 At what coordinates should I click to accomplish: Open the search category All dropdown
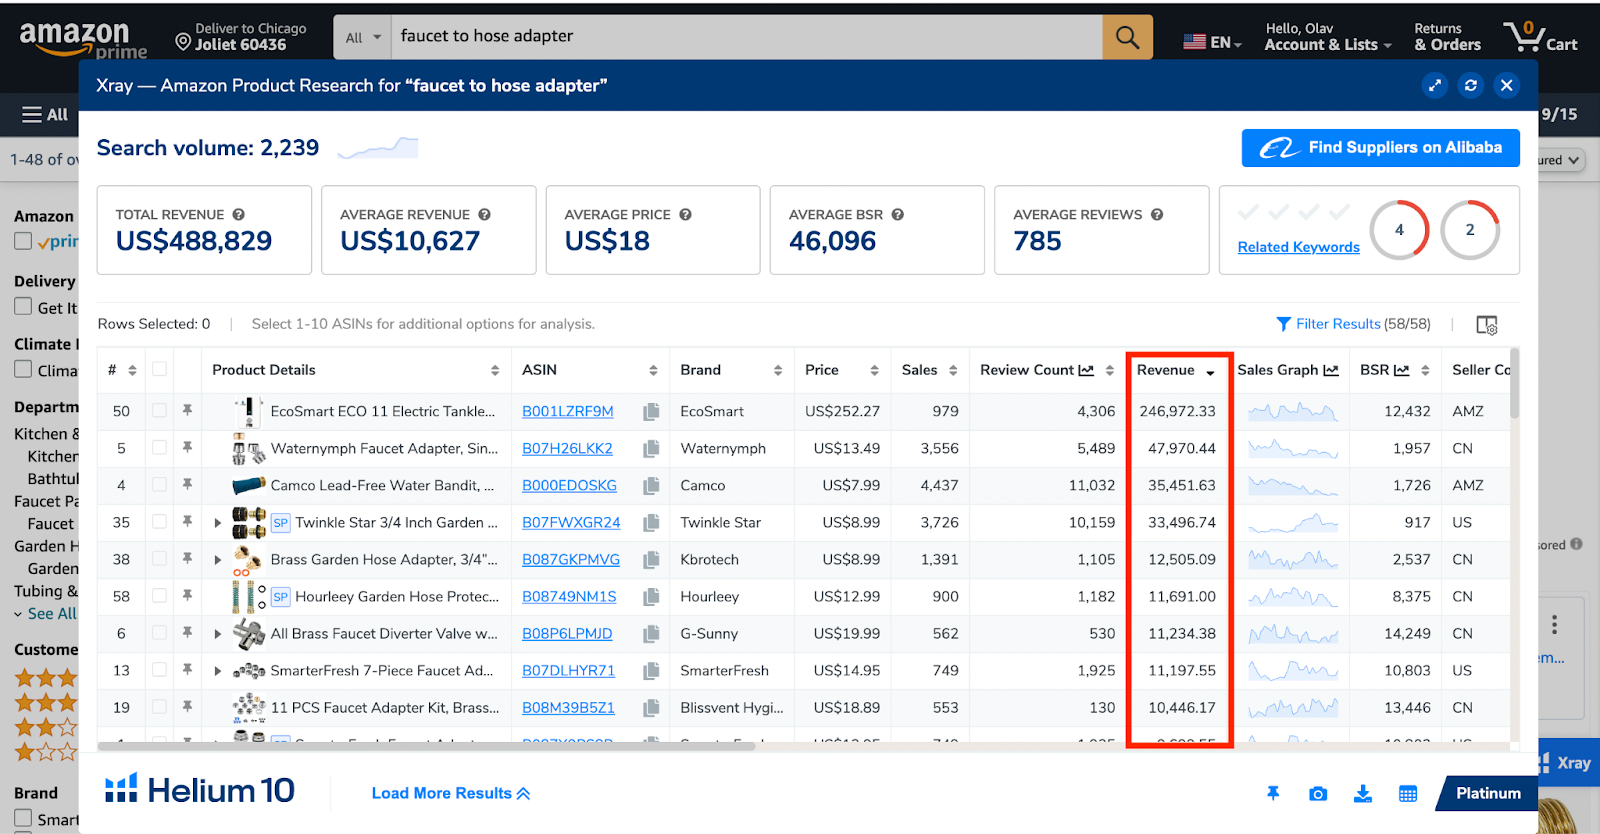363,37
